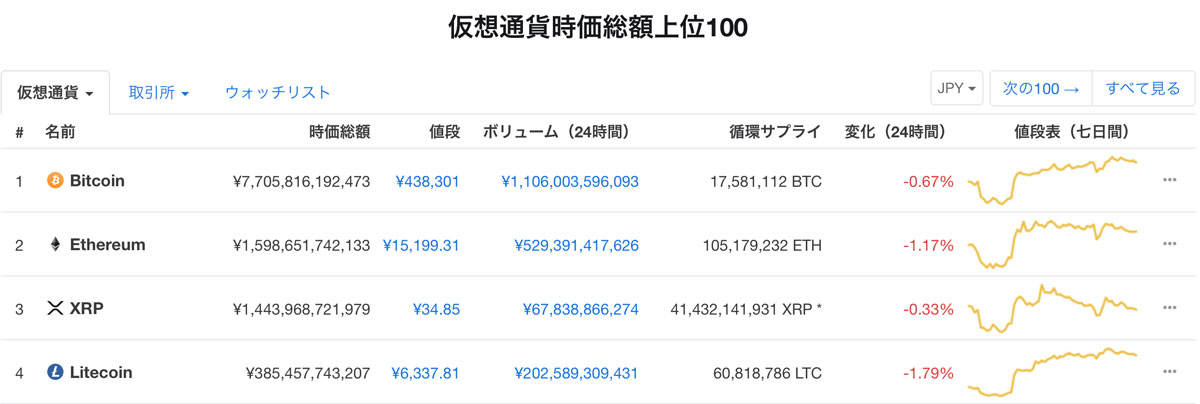Open the Litecoin name link
Screen dimensions: 1200x404
pos(101,373)
